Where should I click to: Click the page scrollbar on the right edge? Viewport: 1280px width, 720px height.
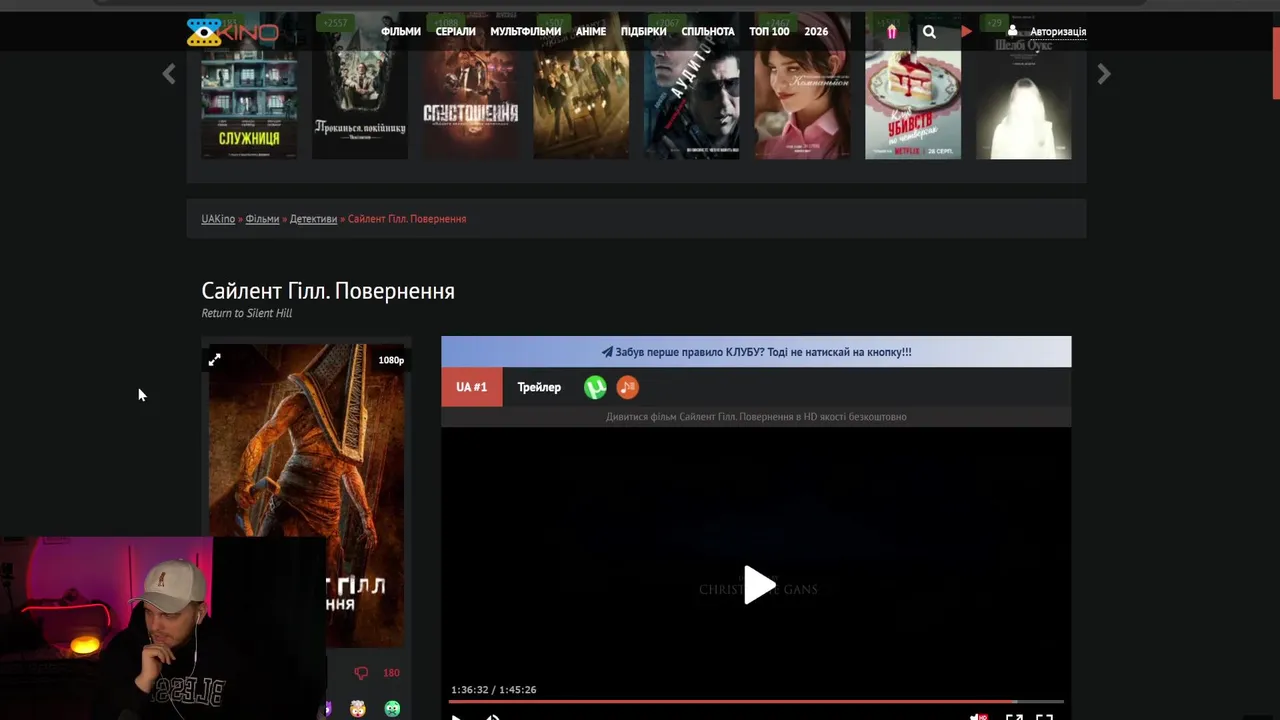click(x=1275, y=64)
